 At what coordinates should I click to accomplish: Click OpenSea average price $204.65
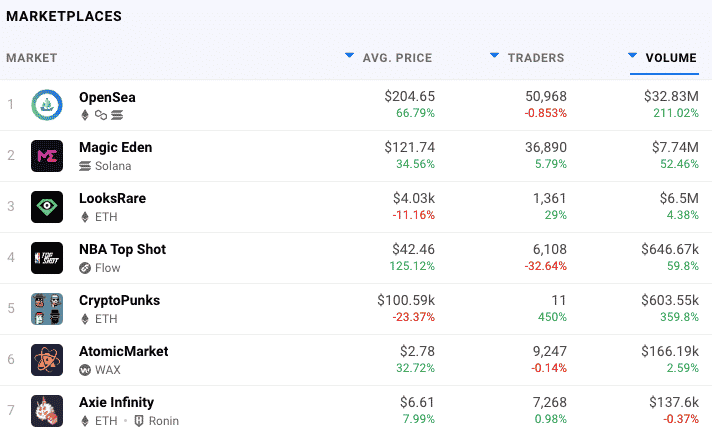coord(410,96)
